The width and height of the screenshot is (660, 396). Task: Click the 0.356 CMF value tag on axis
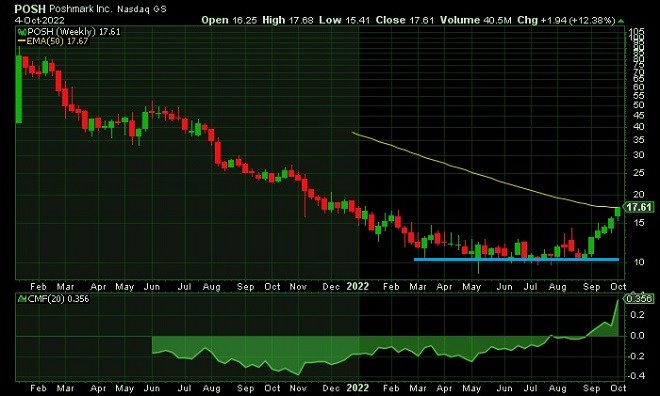pos(639,299)
